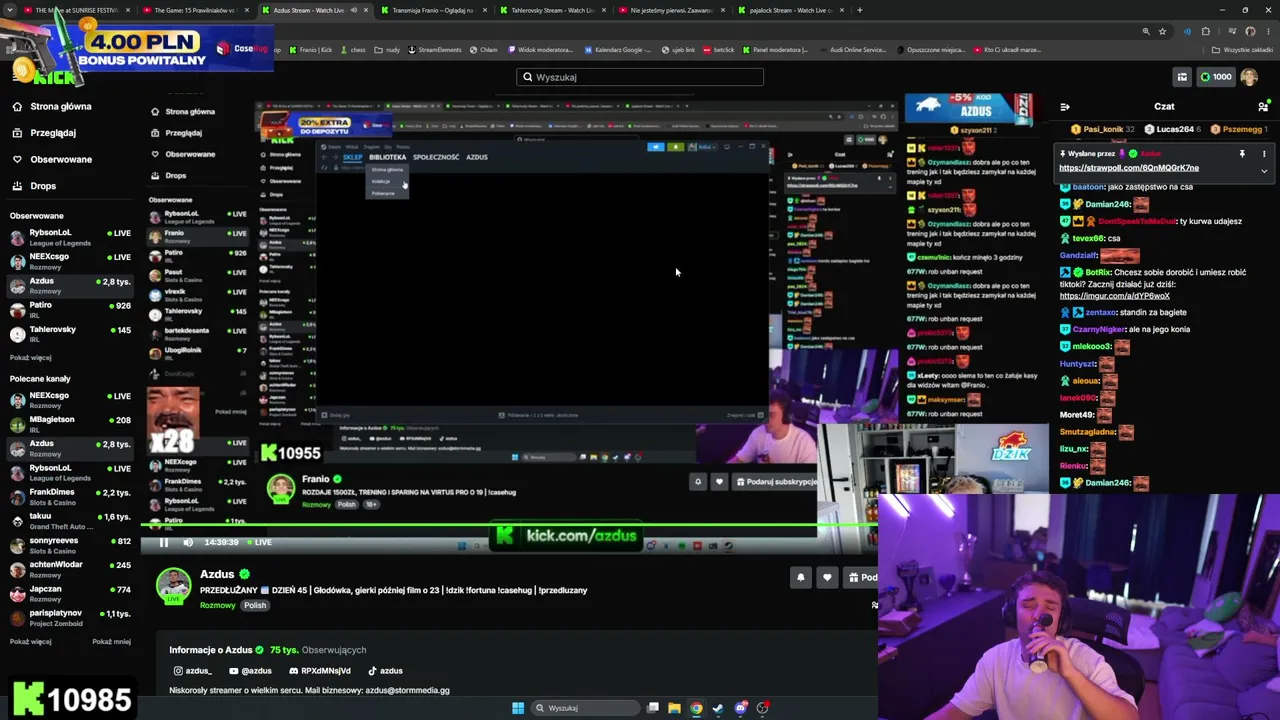Open the imgur.com link in chat
The height and width of the screenshot is (720, 1280).
(1114, 296)
